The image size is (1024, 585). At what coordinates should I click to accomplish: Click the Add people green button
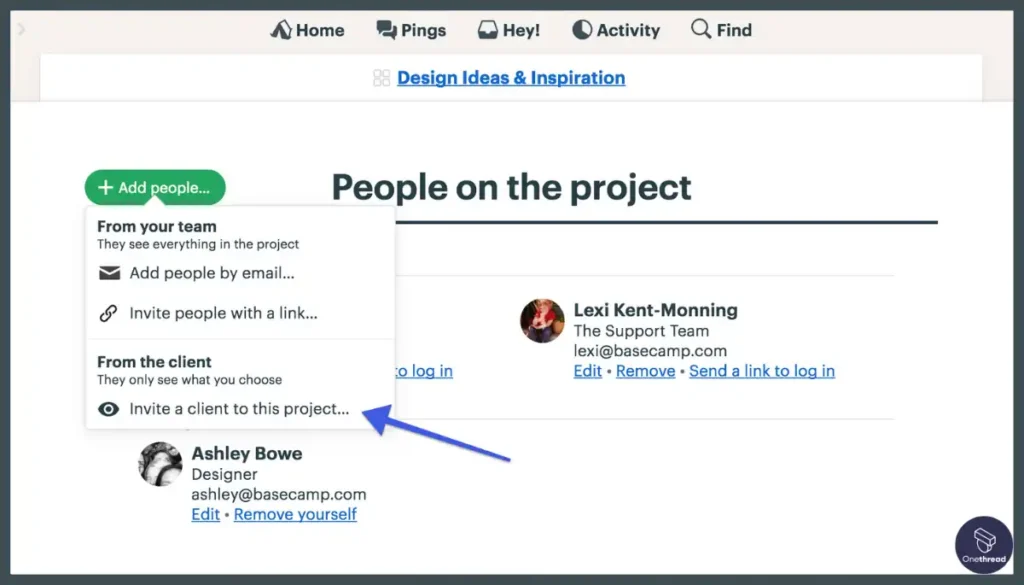155,187
